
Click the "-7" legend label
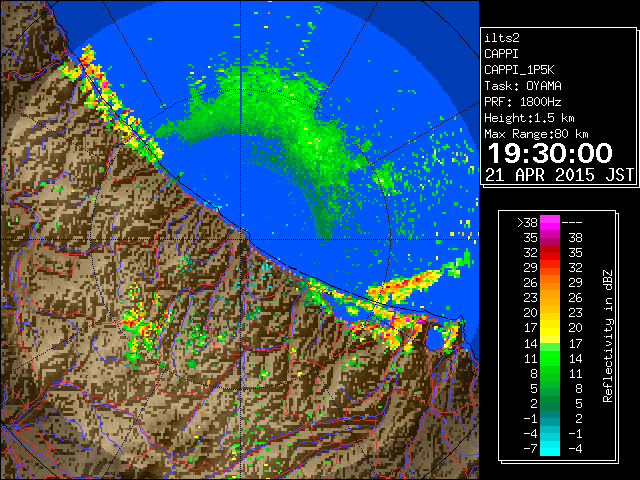click(530, 449)
